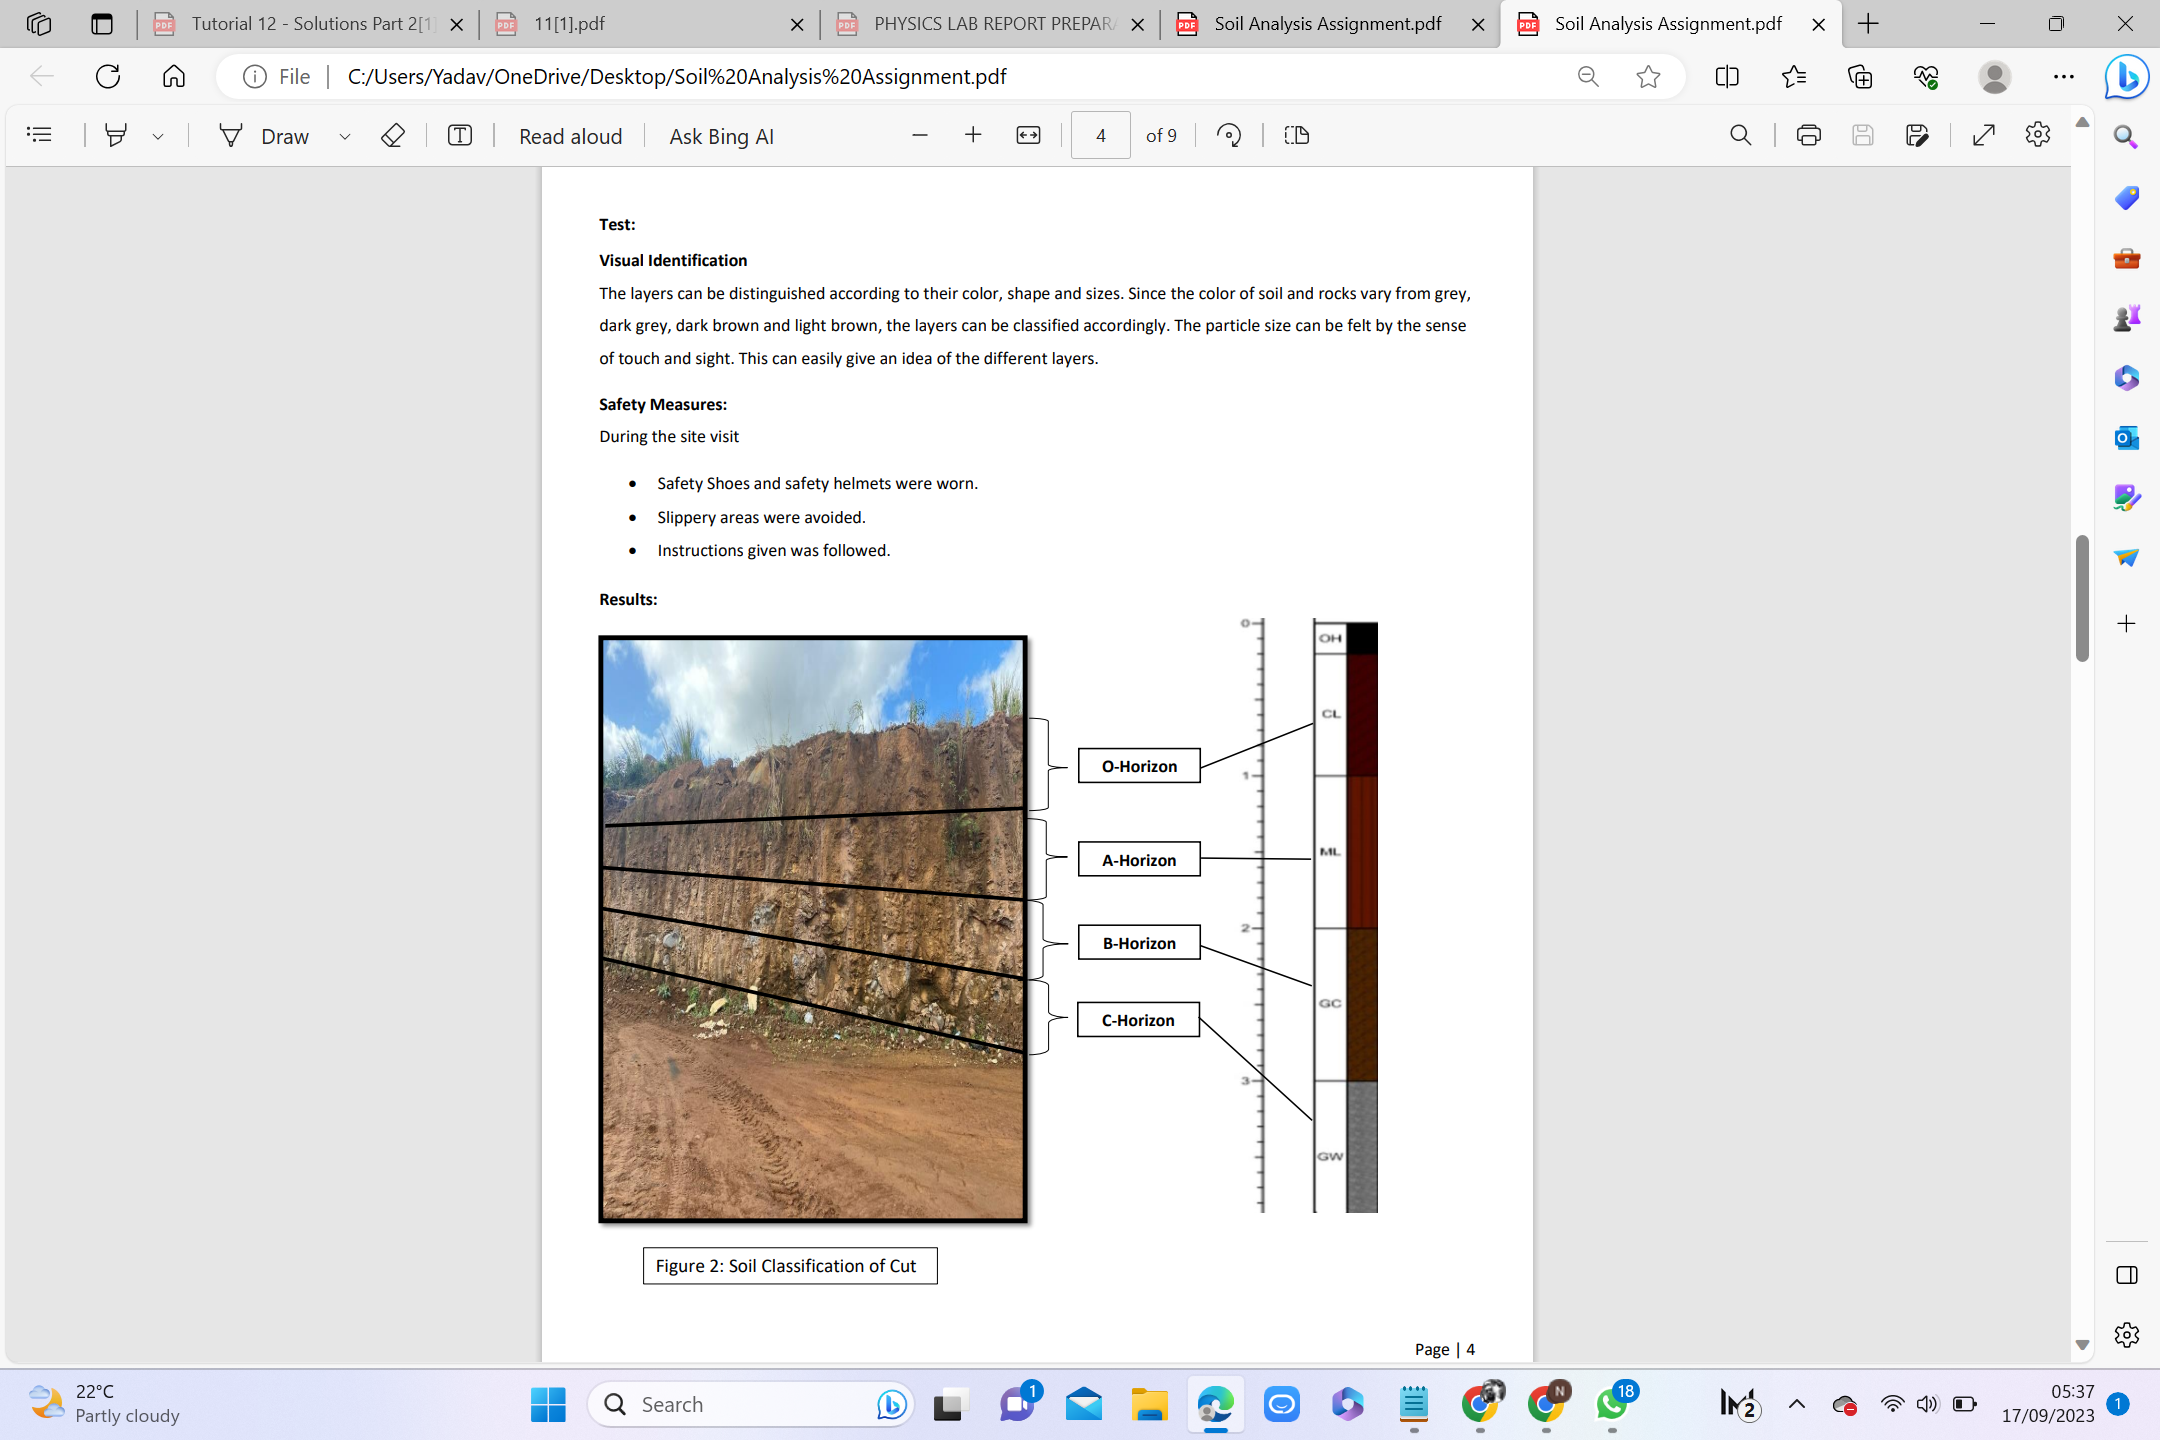This screenshot has height=1440, width=2160.
Task: Open in-document search with the magnifier icon
Action: pos(1741,135)
